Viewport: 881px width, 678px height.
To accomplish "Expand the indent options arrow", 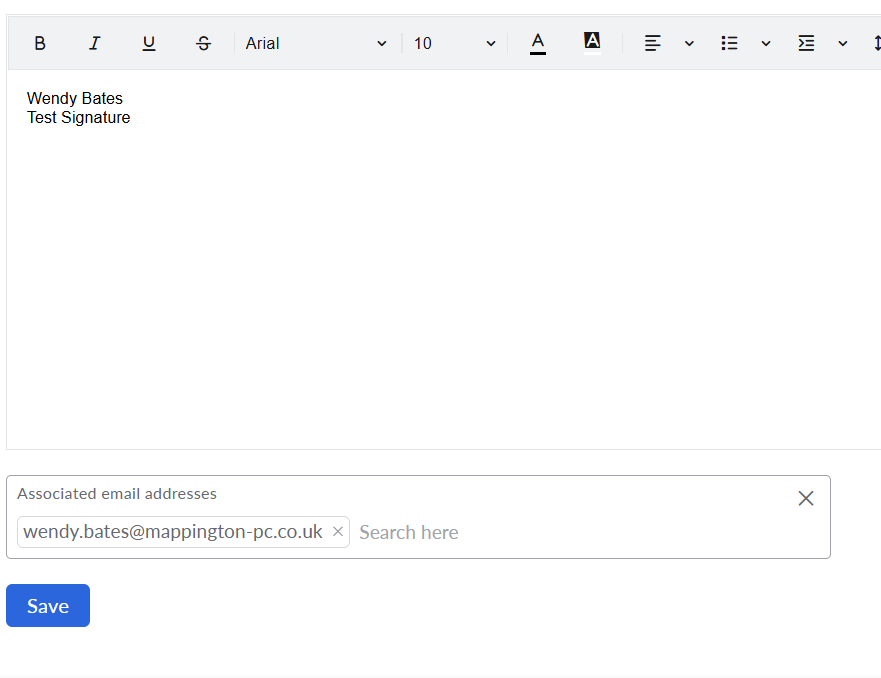I will tap(843, 43).
